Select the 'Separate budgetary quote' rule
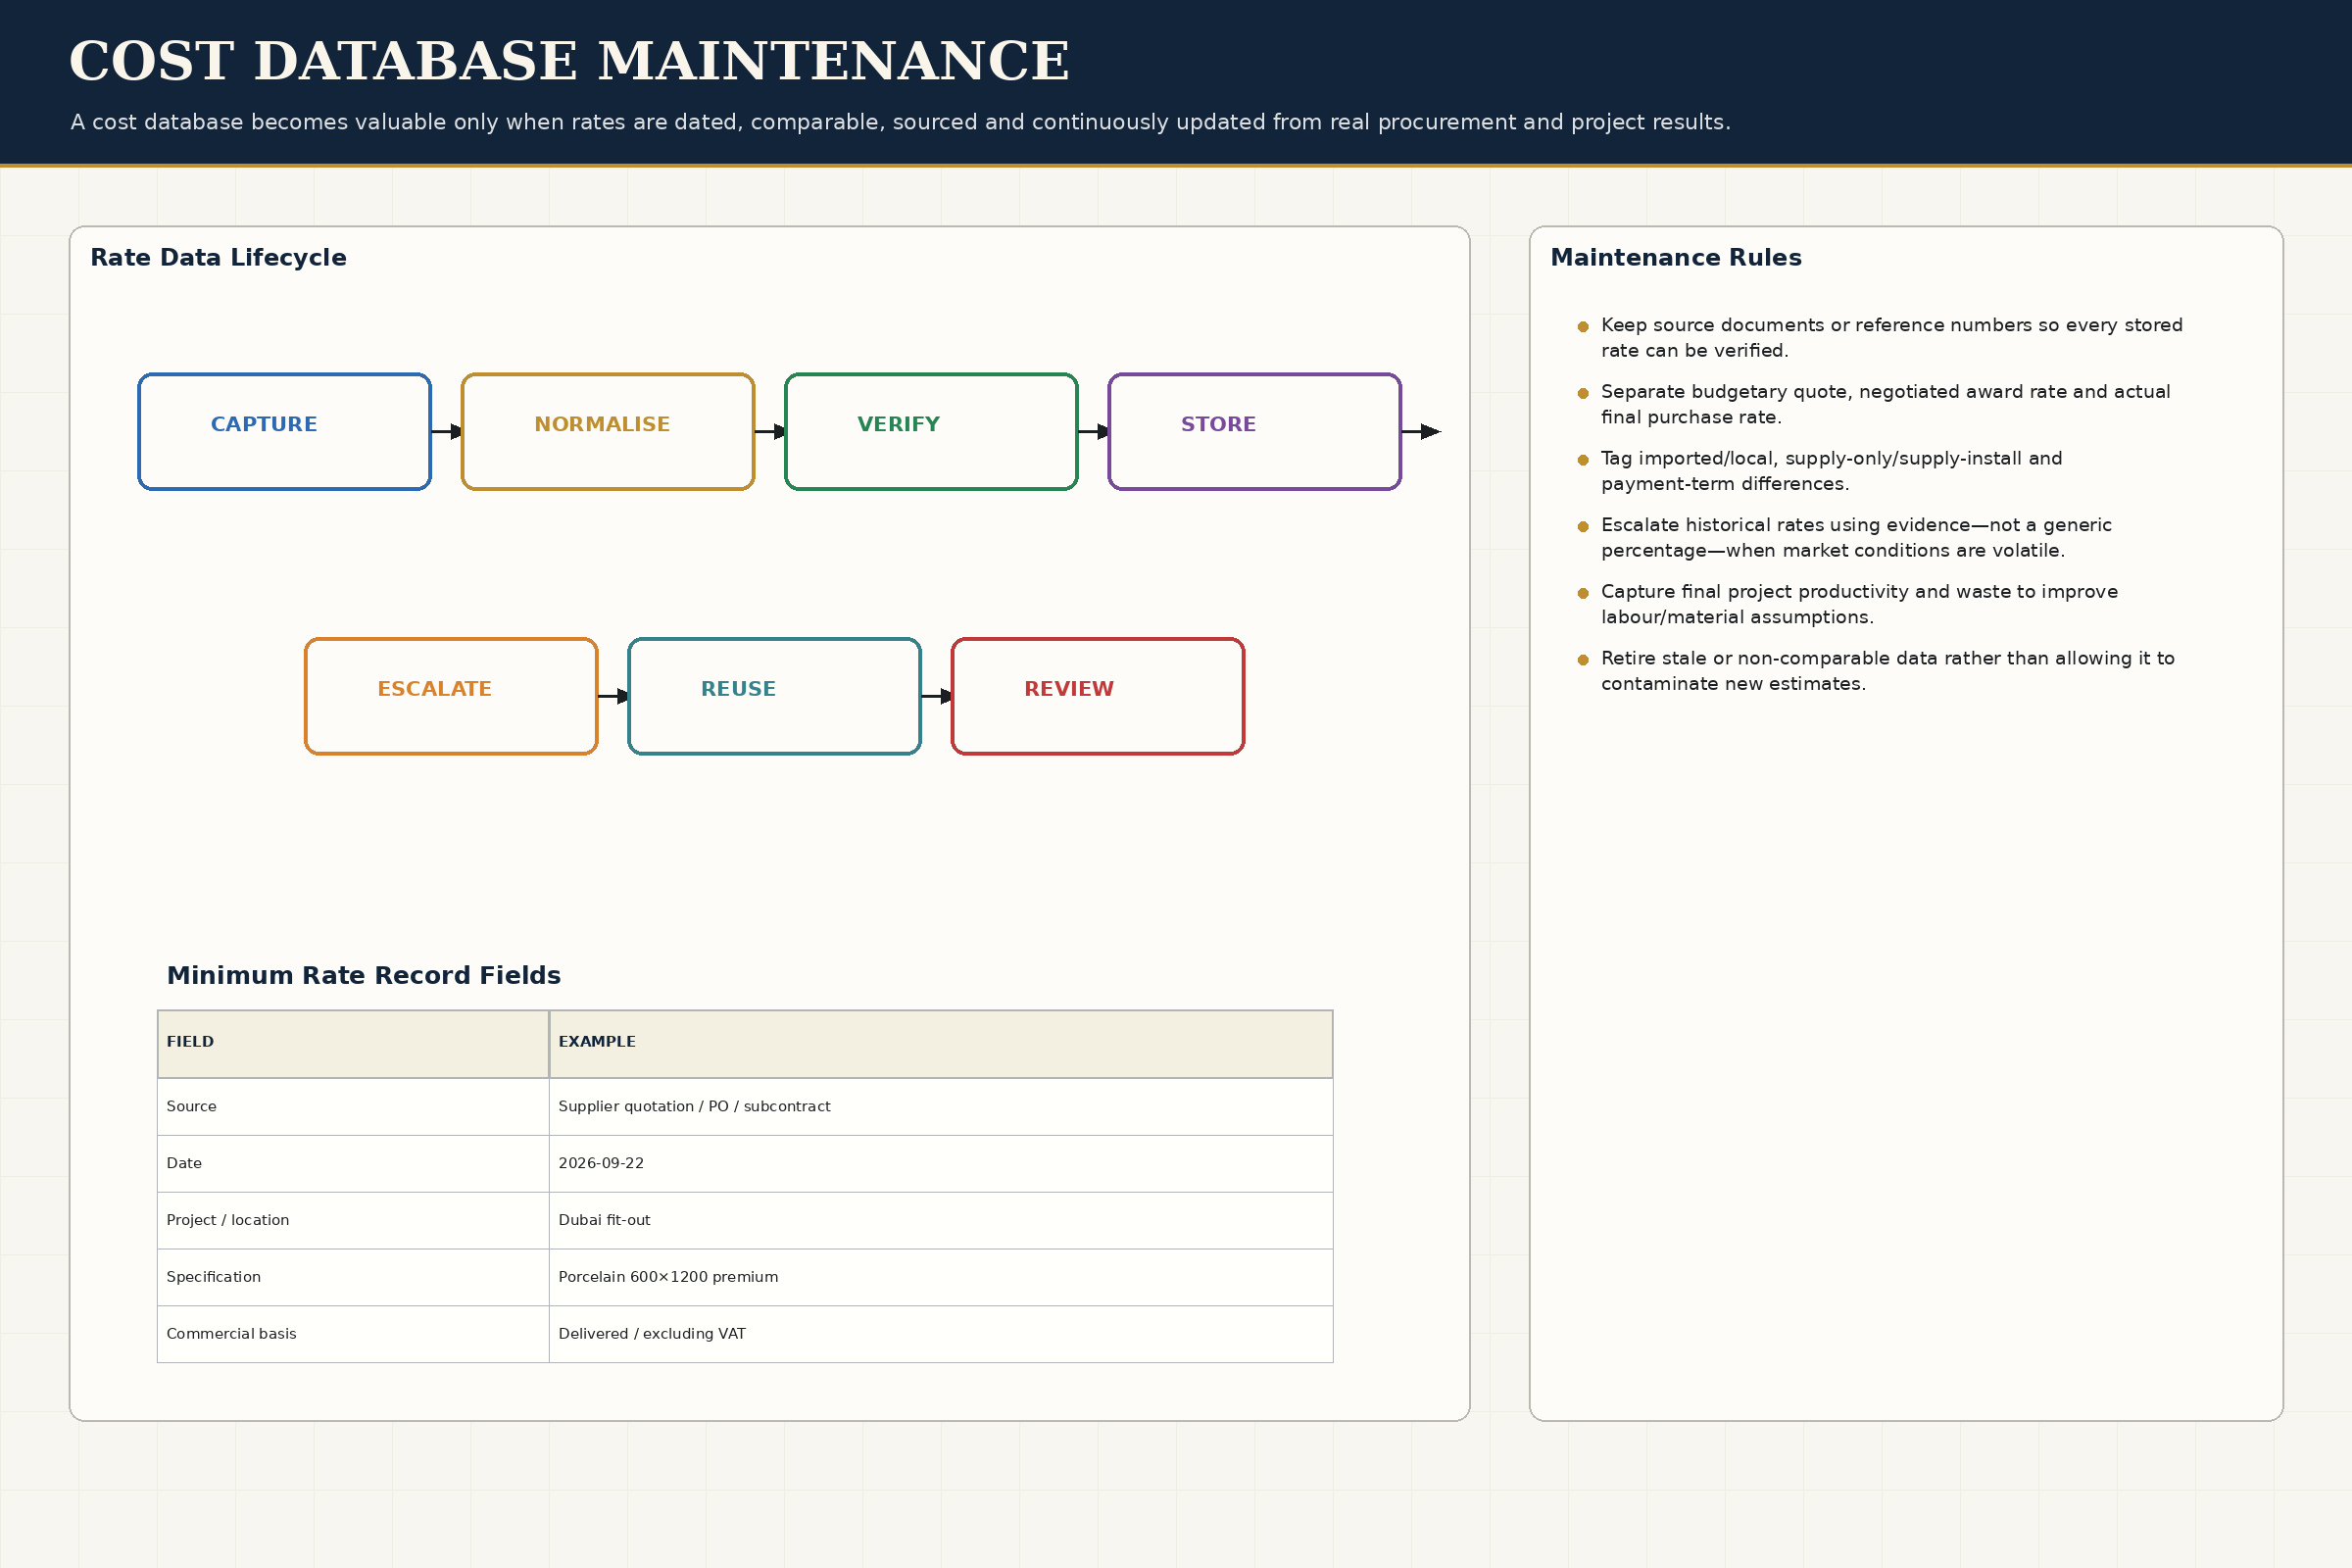 [x=1874, y=405]
